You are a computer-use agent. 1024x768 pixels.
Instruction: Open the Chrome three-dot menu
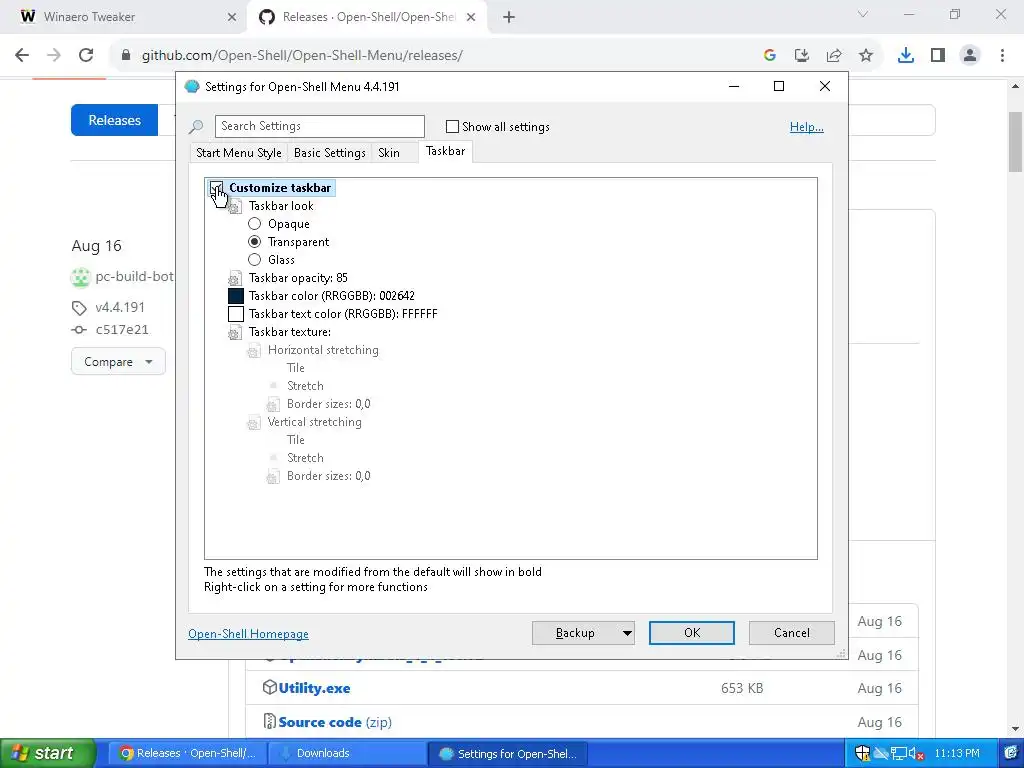[1002, 56]
